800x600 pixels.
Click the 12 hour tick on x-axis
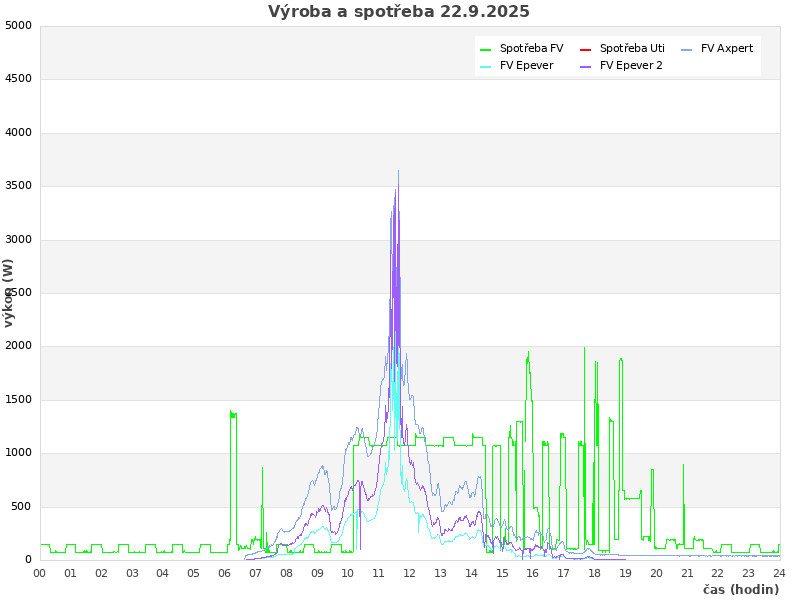pyautogui.click(x=410, y=573)
